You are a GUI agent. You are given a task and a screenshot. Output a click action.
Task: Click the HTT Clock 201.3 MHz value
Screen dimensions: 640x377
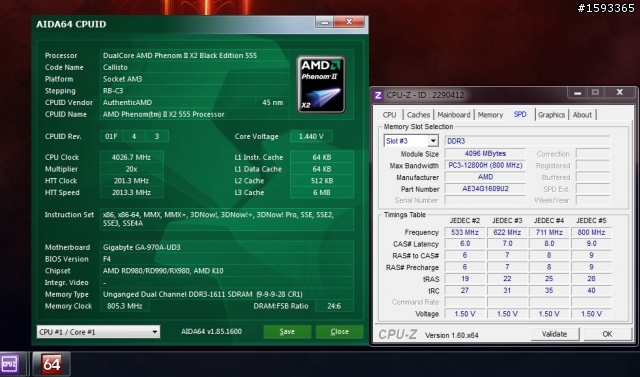click(131, 181)
